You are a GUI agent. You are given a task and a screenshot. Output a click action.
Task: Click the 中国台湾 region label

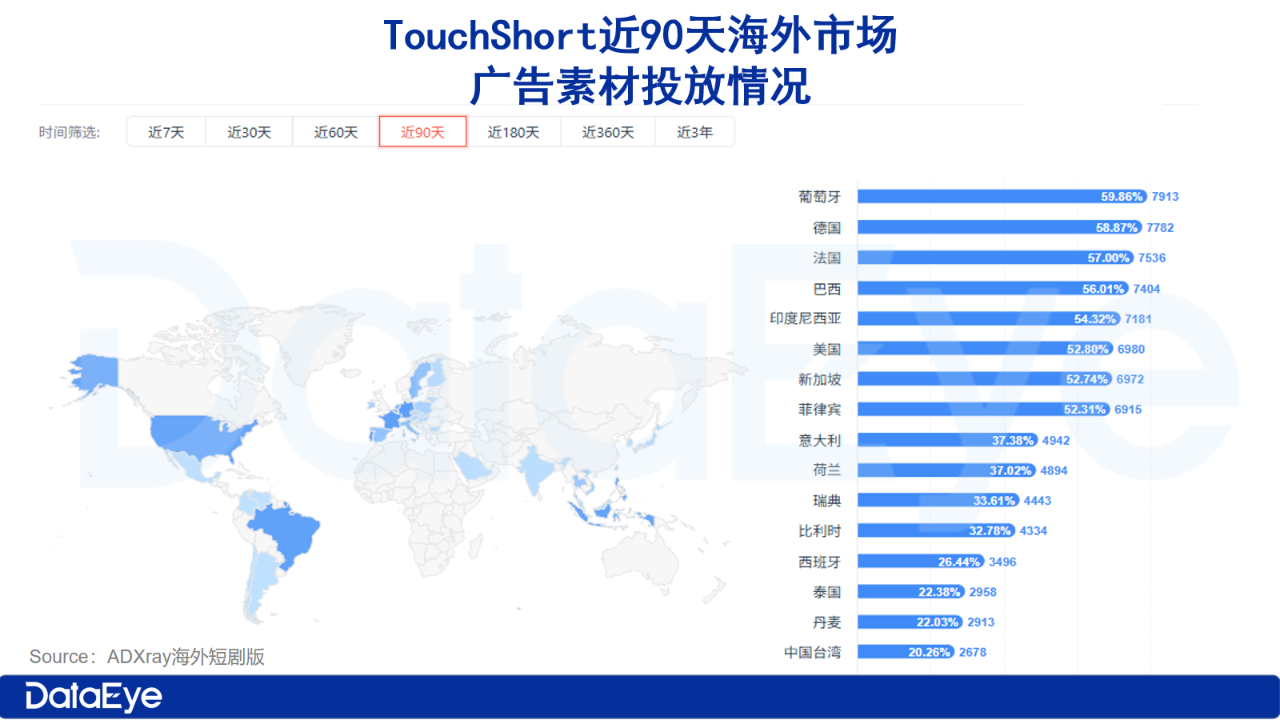click(813, 653)
